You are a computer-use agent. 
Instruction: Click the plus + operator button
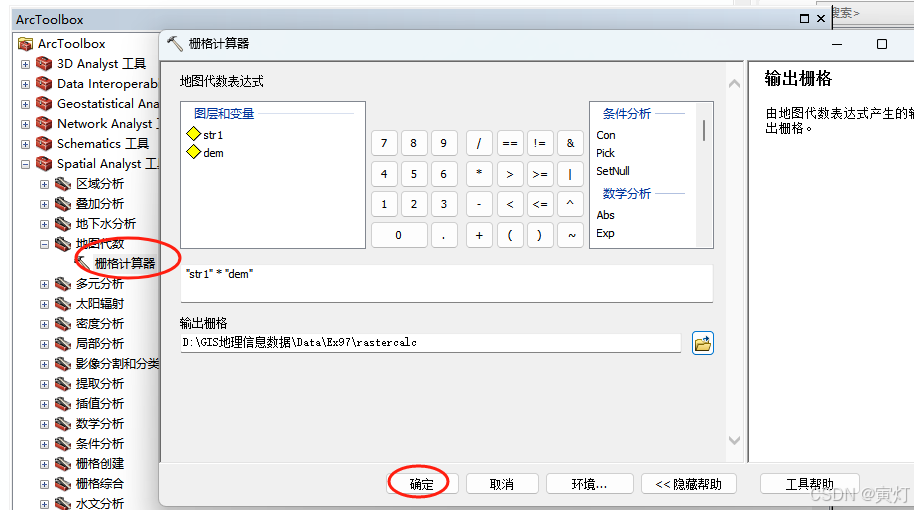click(479, 235)
